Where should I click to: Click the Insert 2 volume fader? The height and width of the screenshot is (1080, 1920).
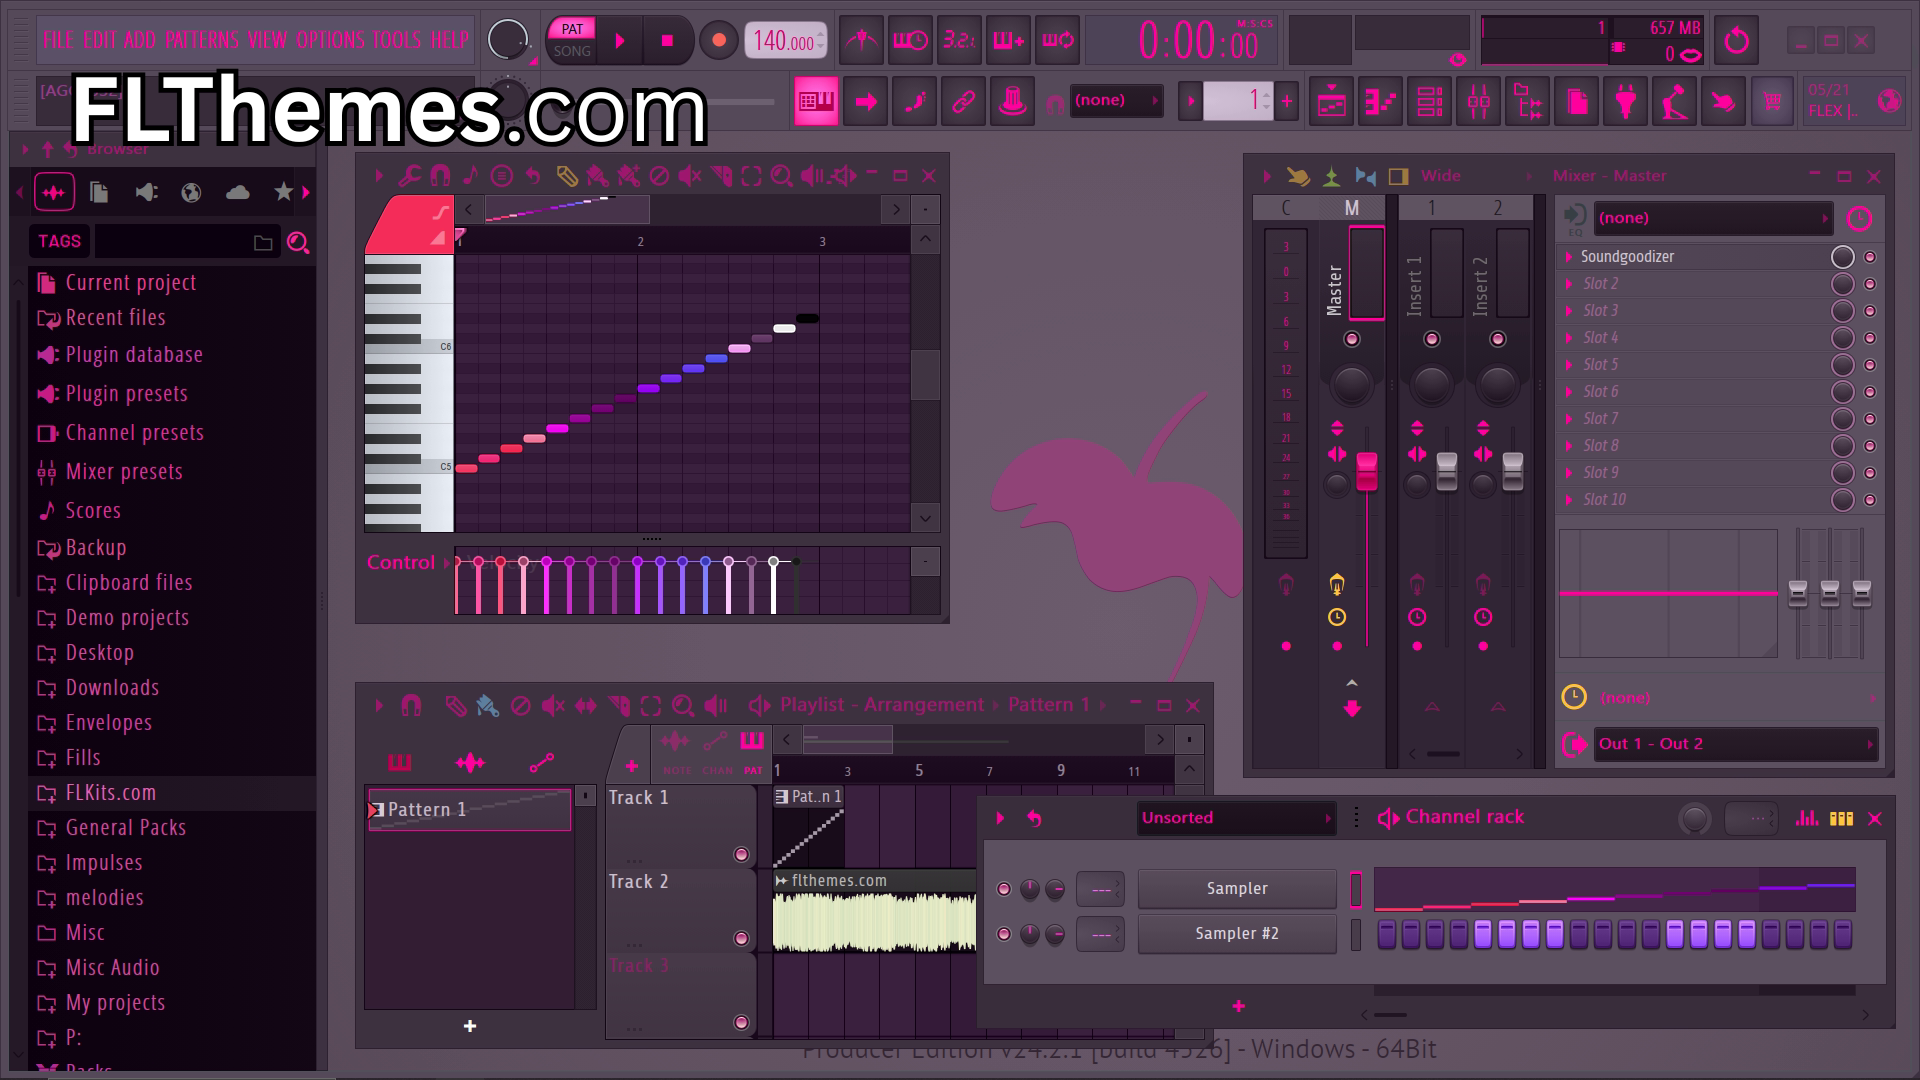pos(1513,472)
